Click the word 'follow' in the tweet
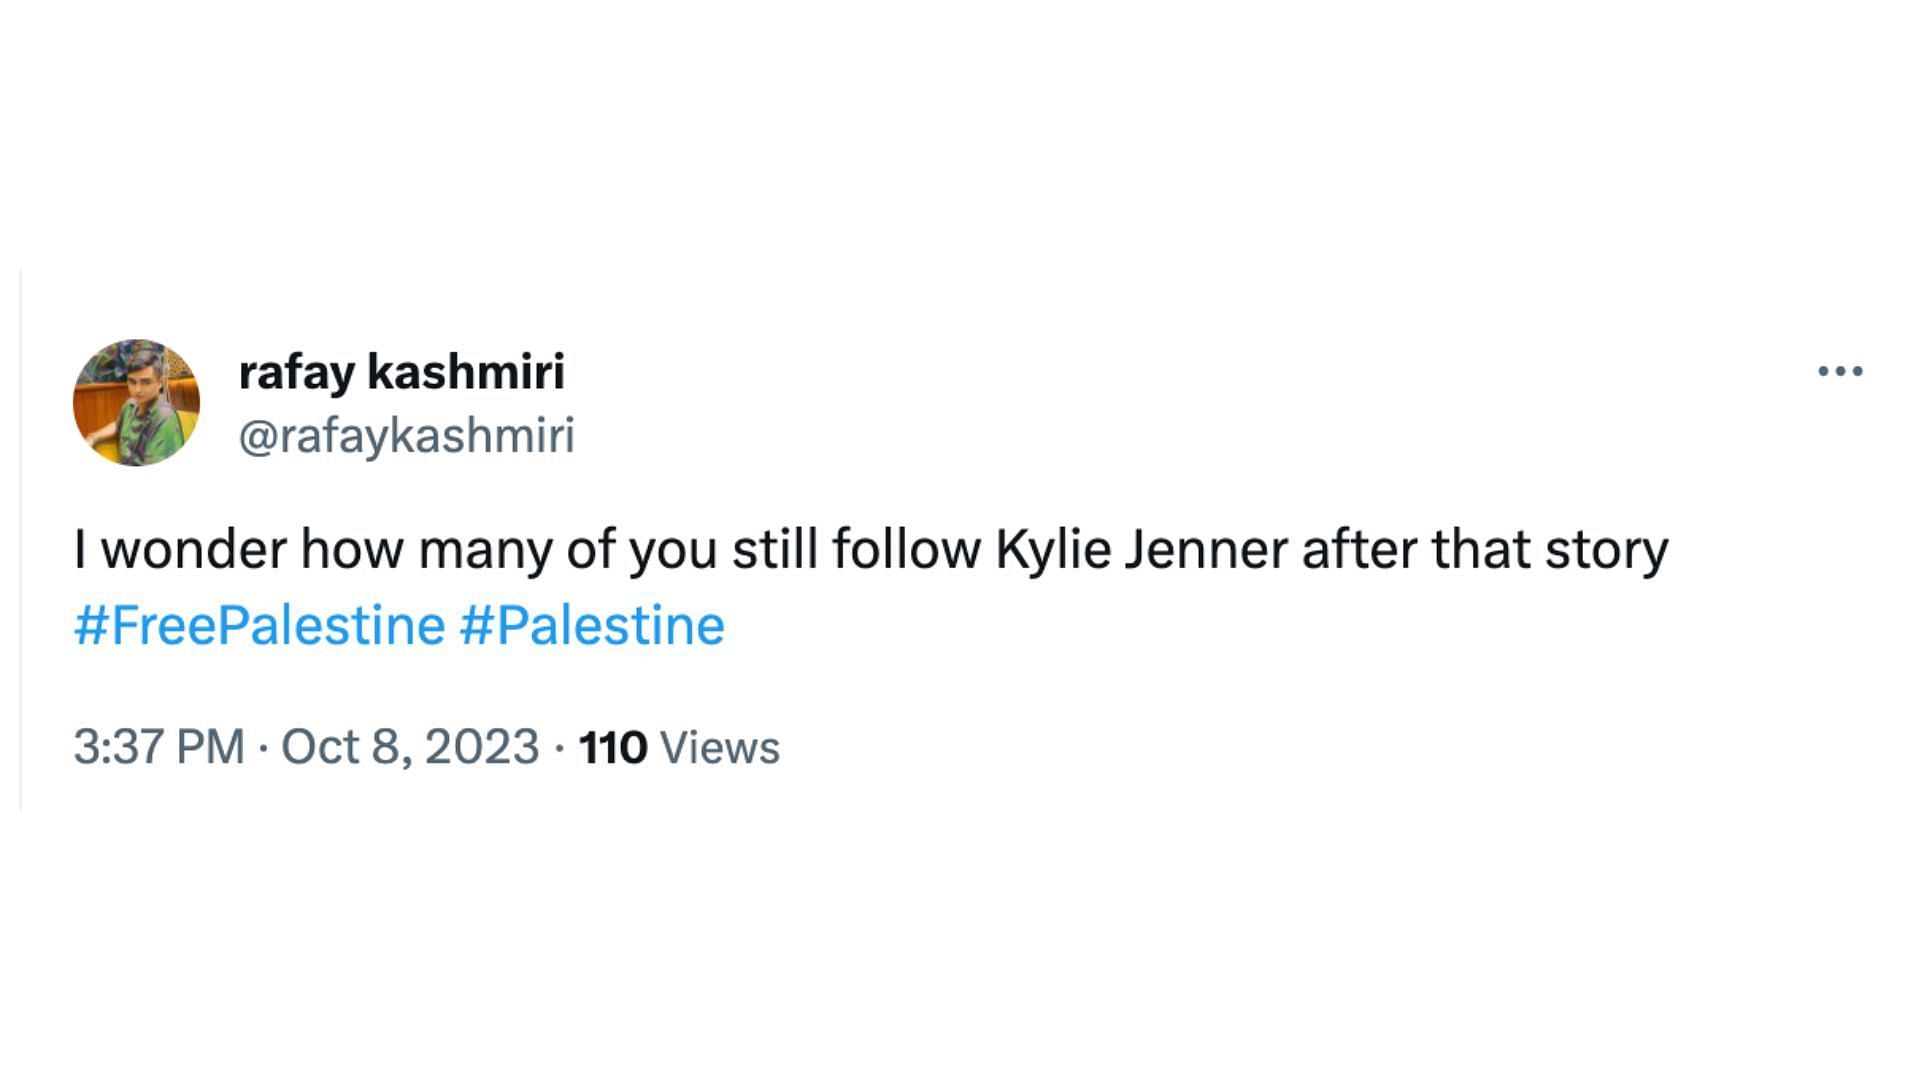 tap(906, 550)
